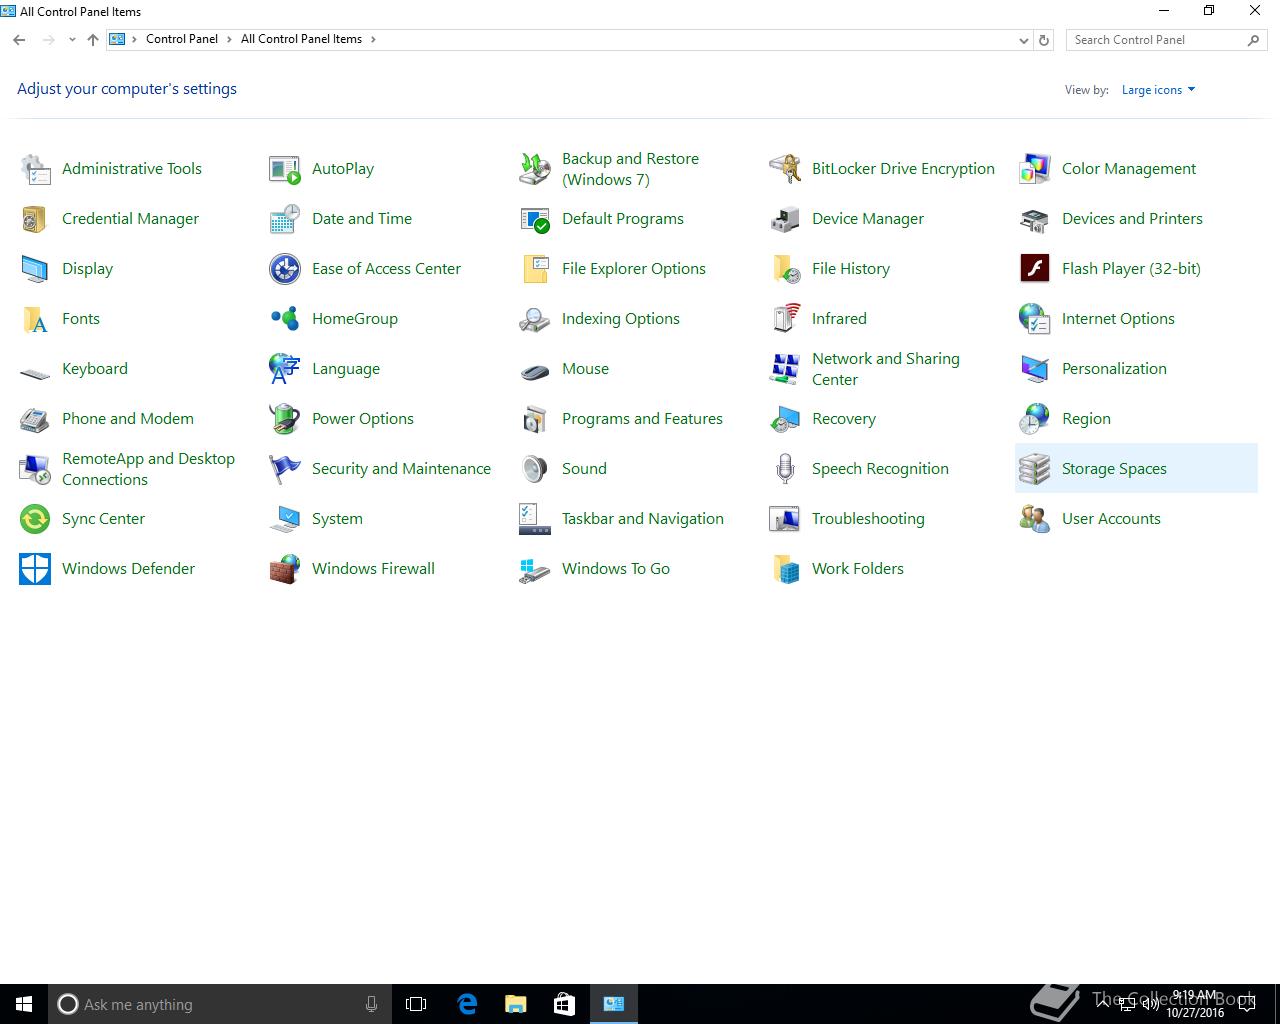Open the AutoPlay icon
The image size is (1280, 1024).
point(285,169)
